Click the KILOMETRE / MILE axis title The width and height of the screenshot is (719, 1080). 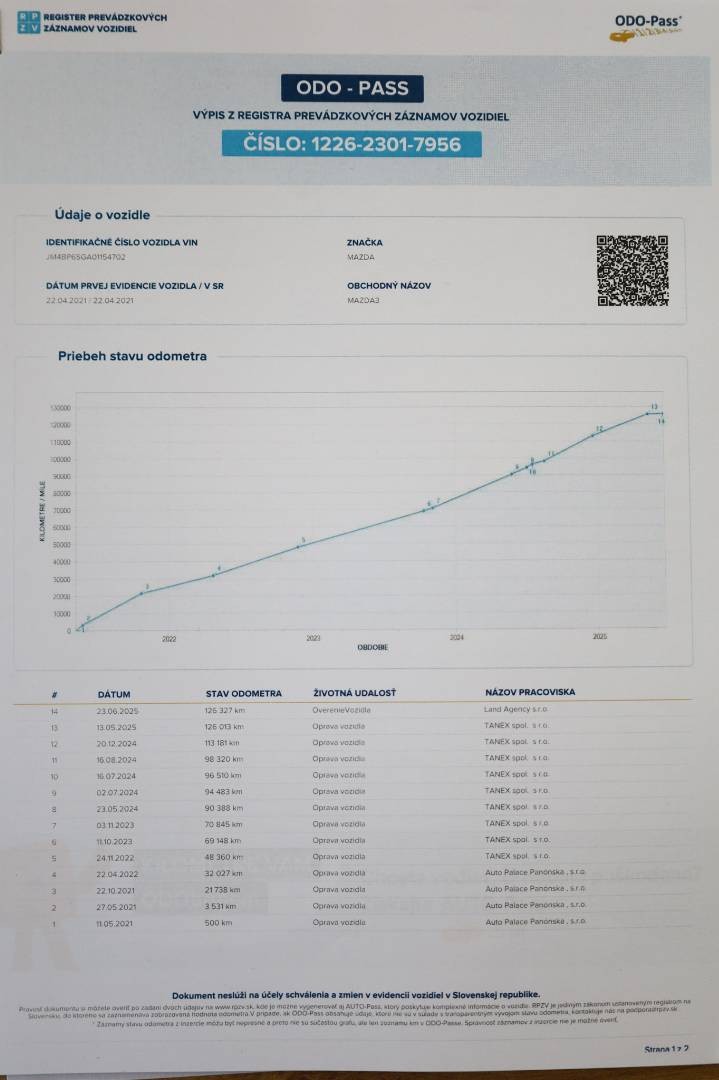[x=43, y=510]
